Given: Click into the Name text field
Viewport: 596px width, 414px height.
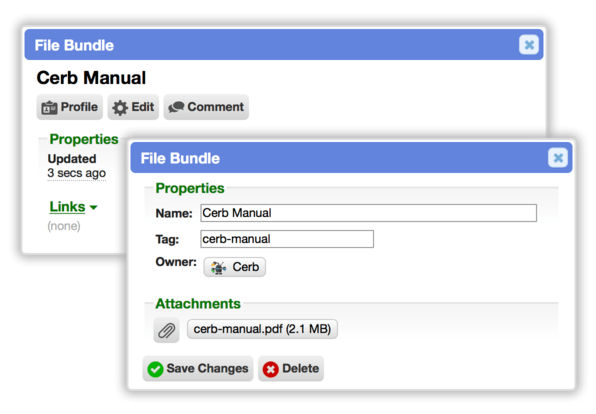Looking at the screenshot, I should [368, 213].
